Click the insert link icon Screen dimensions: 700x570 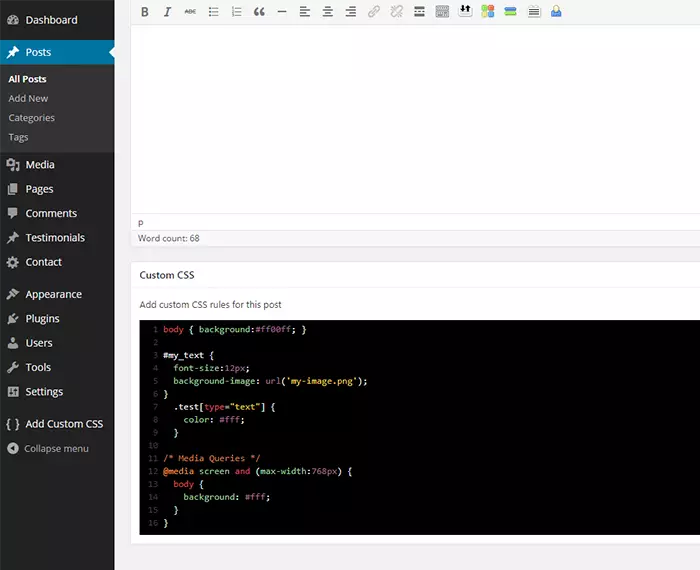[374, 12]
